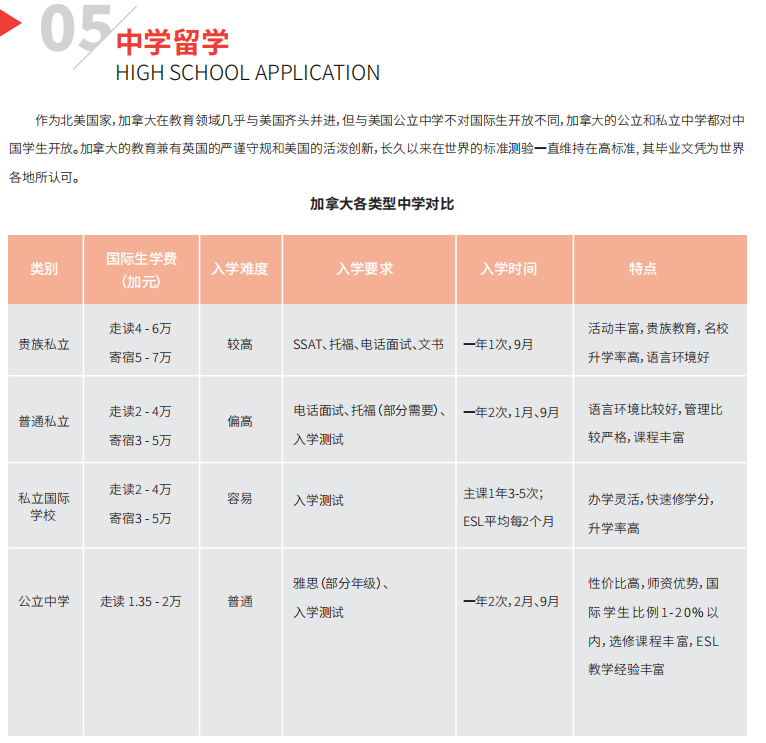Click '电话面试、托福(部分需要)、' requirement text
The image size is (766, 743).
370,410
